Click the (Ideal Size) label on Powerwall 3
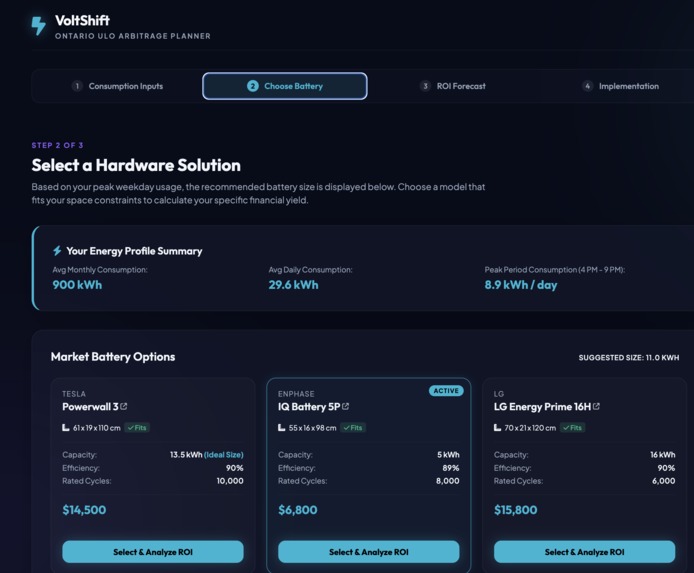Viewport: 694px width, 573px height. [224, 454]
